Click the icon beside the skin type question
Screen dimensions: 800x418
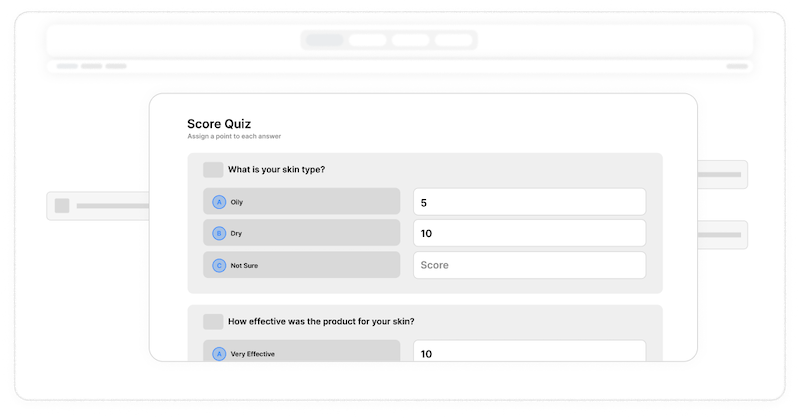click(213, 170)
